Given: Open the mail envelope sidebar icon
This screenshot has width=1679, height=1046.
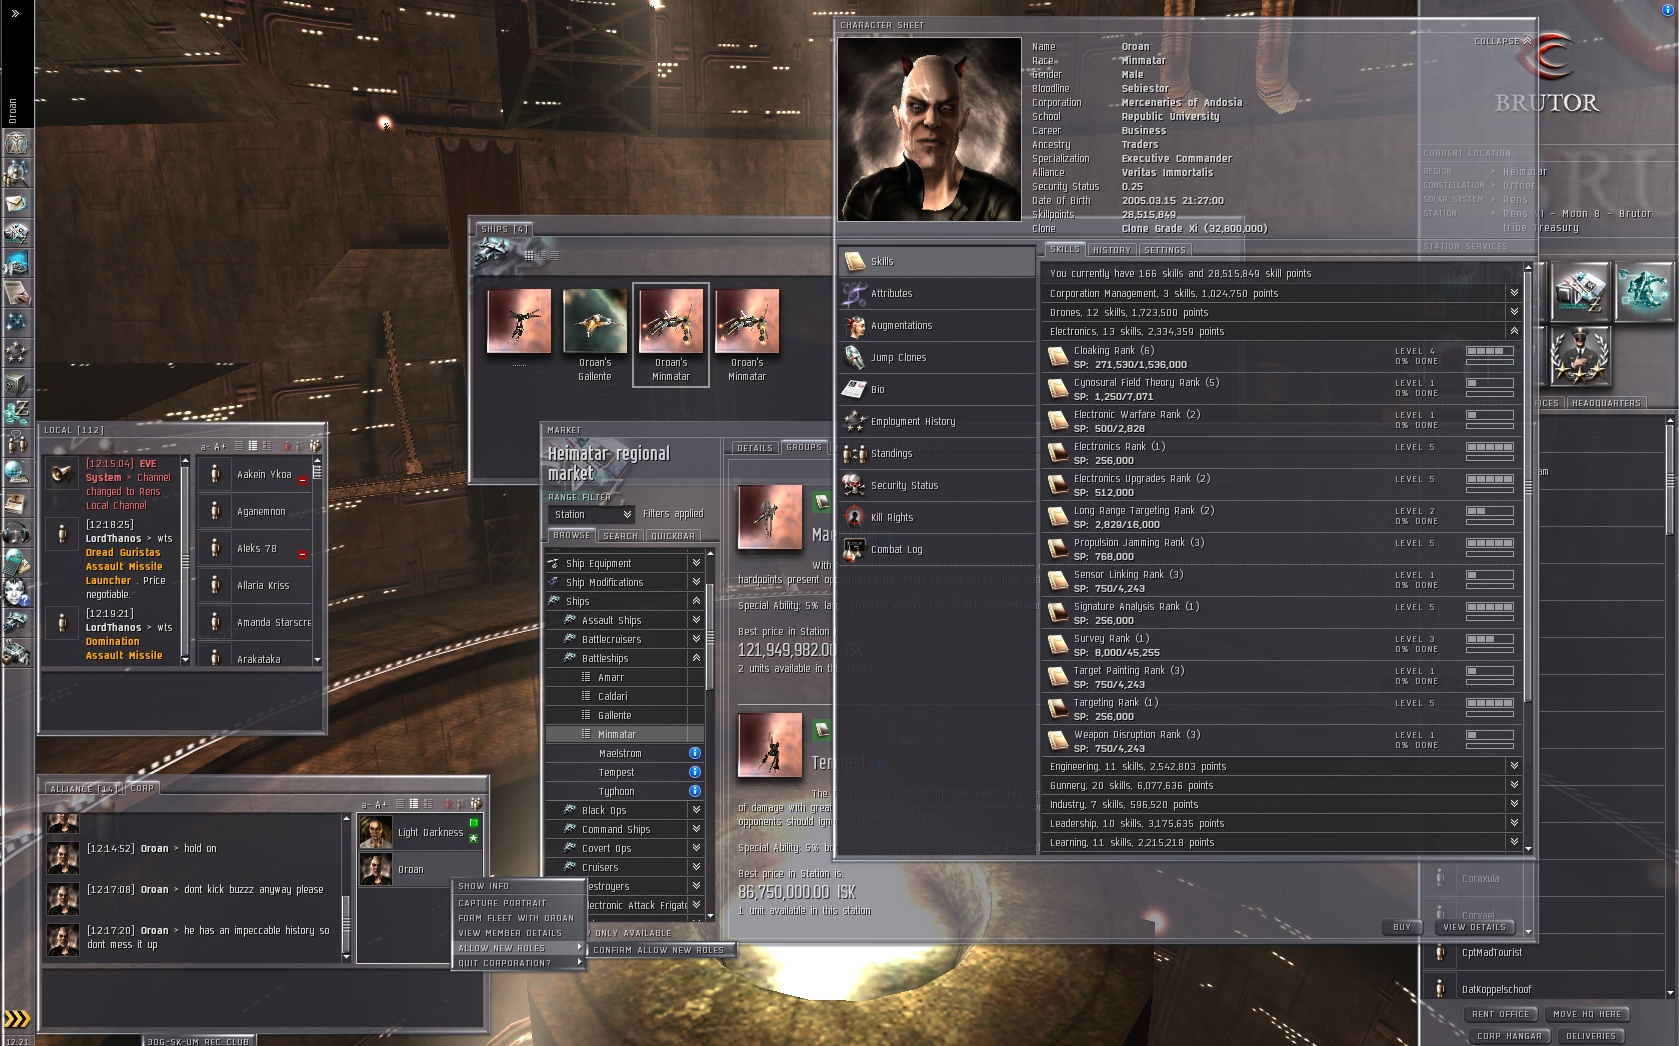Looking at the screenshot, I should pyautogui.click(x=17, y=203).
